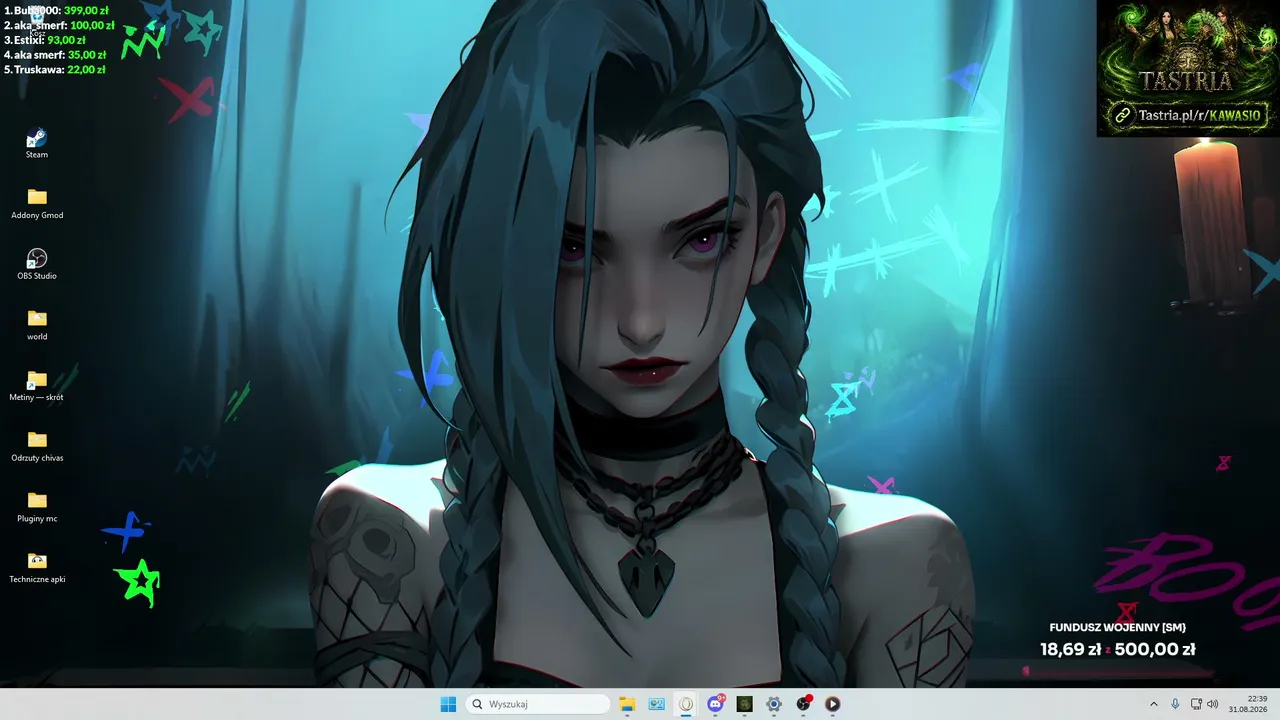Click the microphone tray icon
This screenshot has height=720, width=1280.
(1175, 704)
